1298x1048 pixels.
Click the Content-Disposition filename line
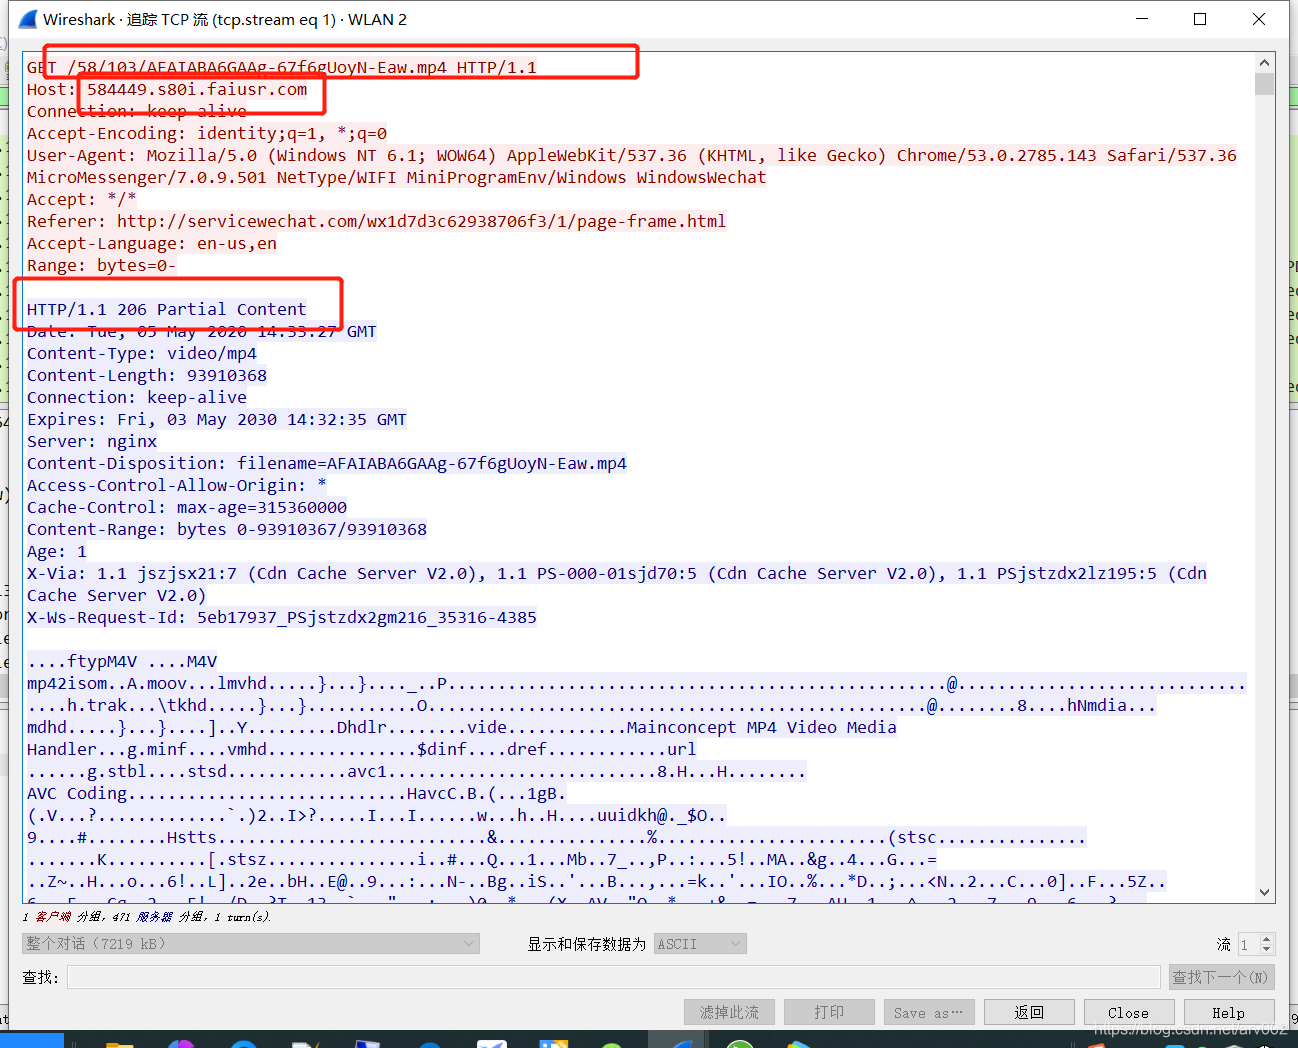(327, 463)
